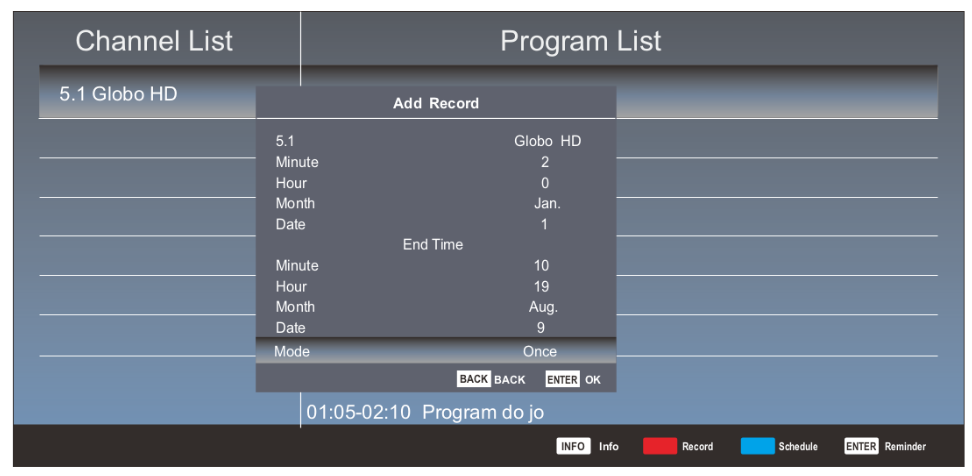This screenshot has height=476, width=972.
Task: Open the Program List header
Action: point(580,41)
